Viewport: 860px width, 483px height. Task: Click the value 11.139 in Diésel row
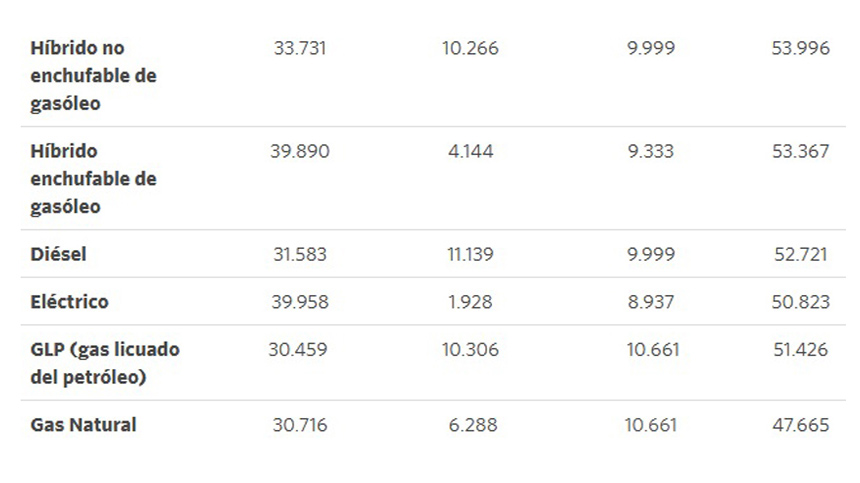(x=471, y=254)
